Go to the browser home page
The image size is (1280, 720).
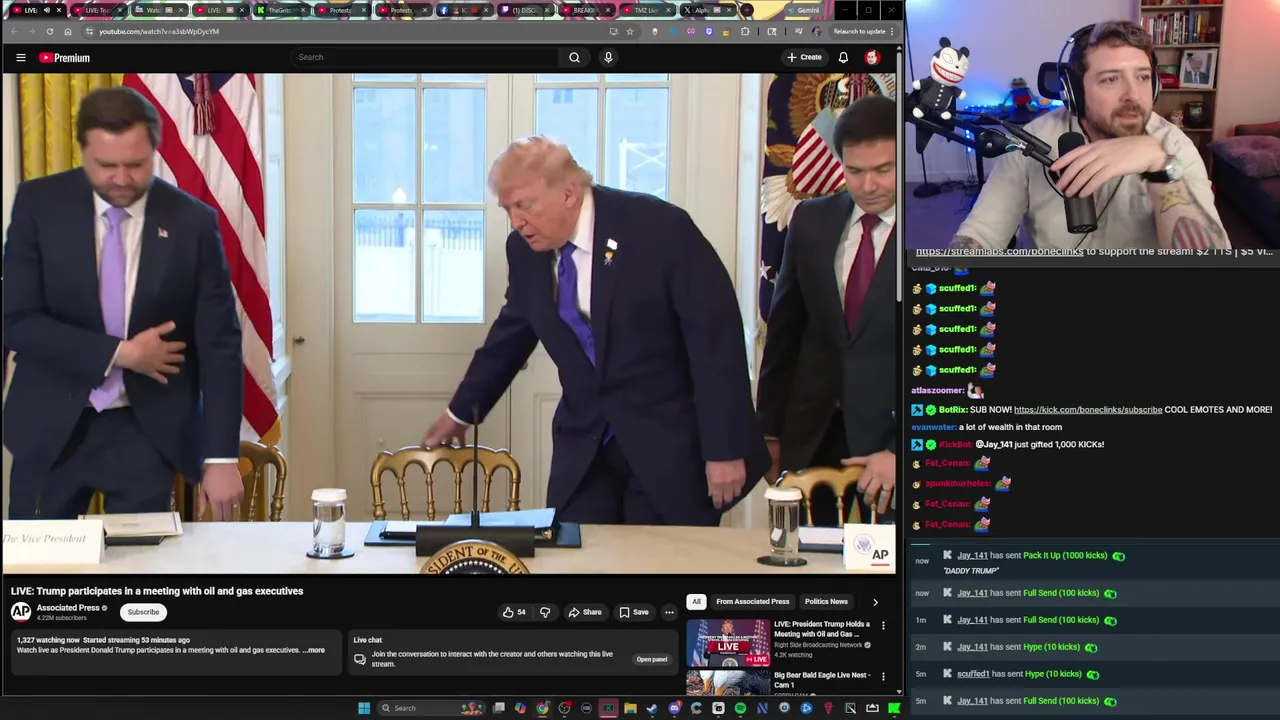pos(67,31)
